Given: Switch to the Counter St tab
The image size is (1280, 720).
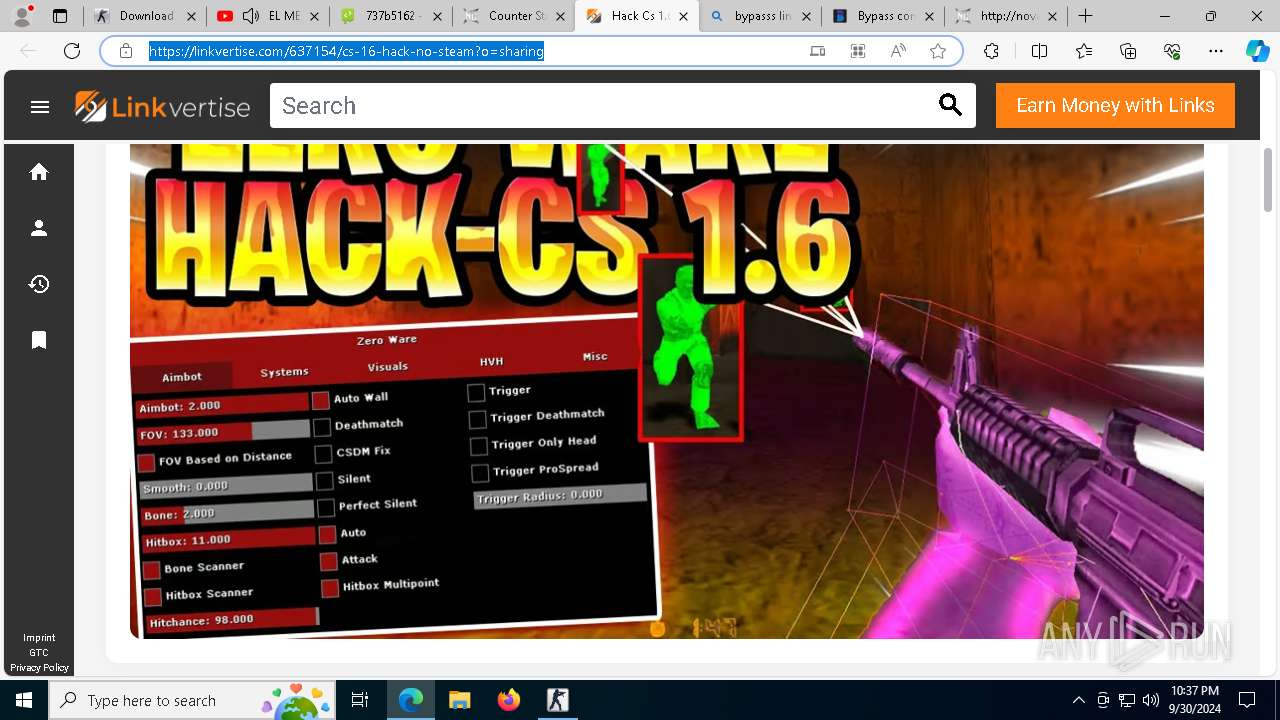Looking at the screenshot, I should pos(513,16).
